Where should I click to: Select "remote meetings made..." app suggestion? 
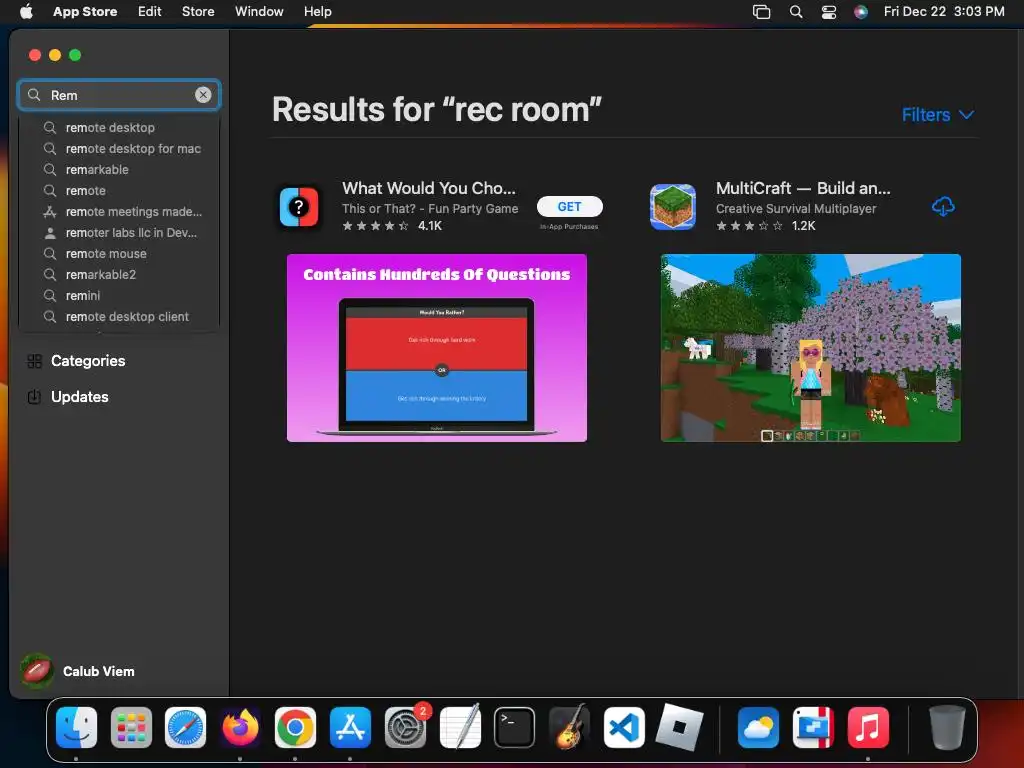coord(119,212)
